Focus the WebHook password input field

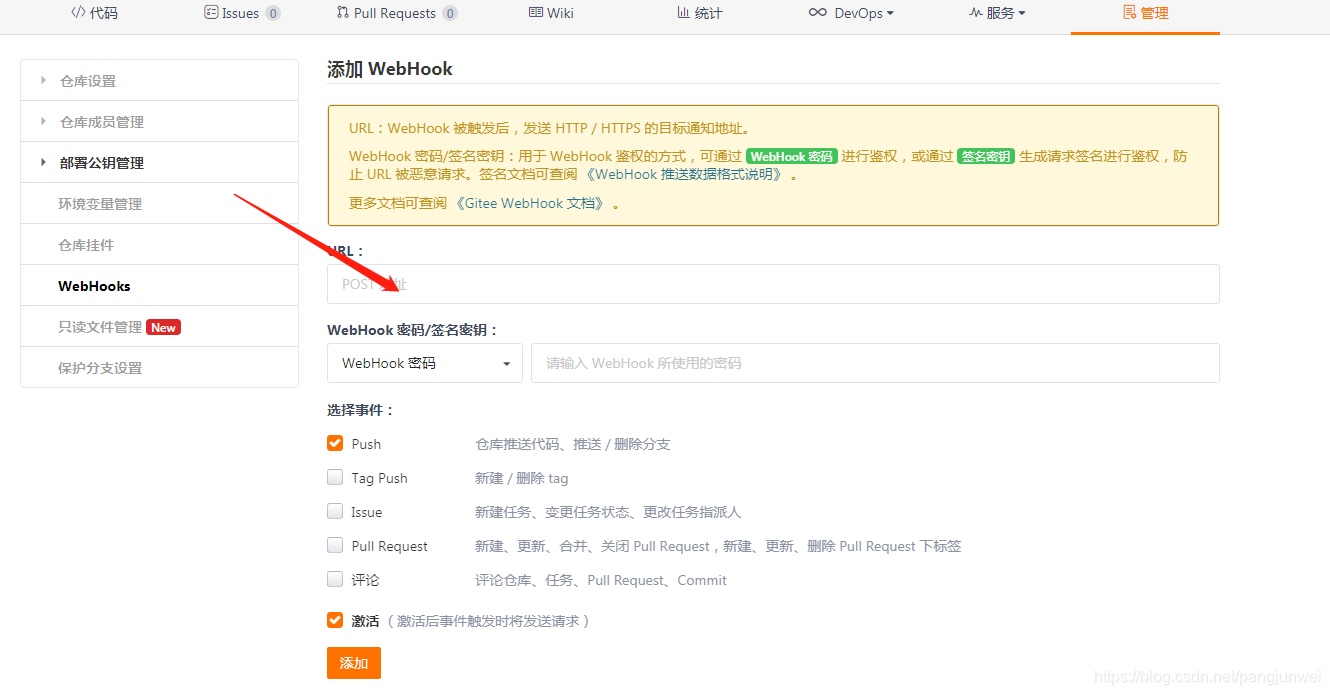[875, 363]
